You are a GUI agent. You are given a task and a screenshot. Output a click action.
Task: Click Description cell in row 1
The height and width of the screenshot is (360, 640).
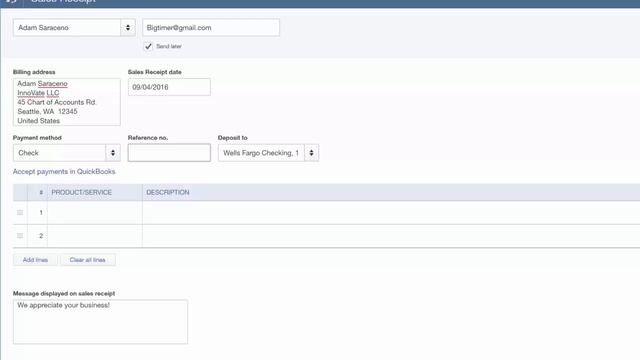point(391,212)
